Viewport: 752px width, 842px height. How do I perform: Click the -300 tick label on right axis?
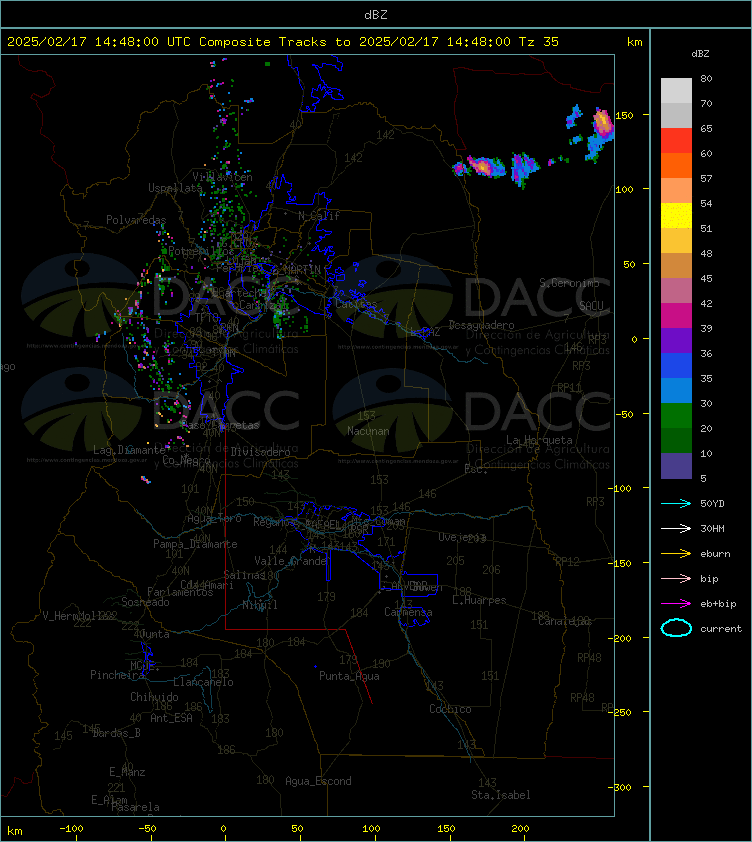(x=620, y=787)
